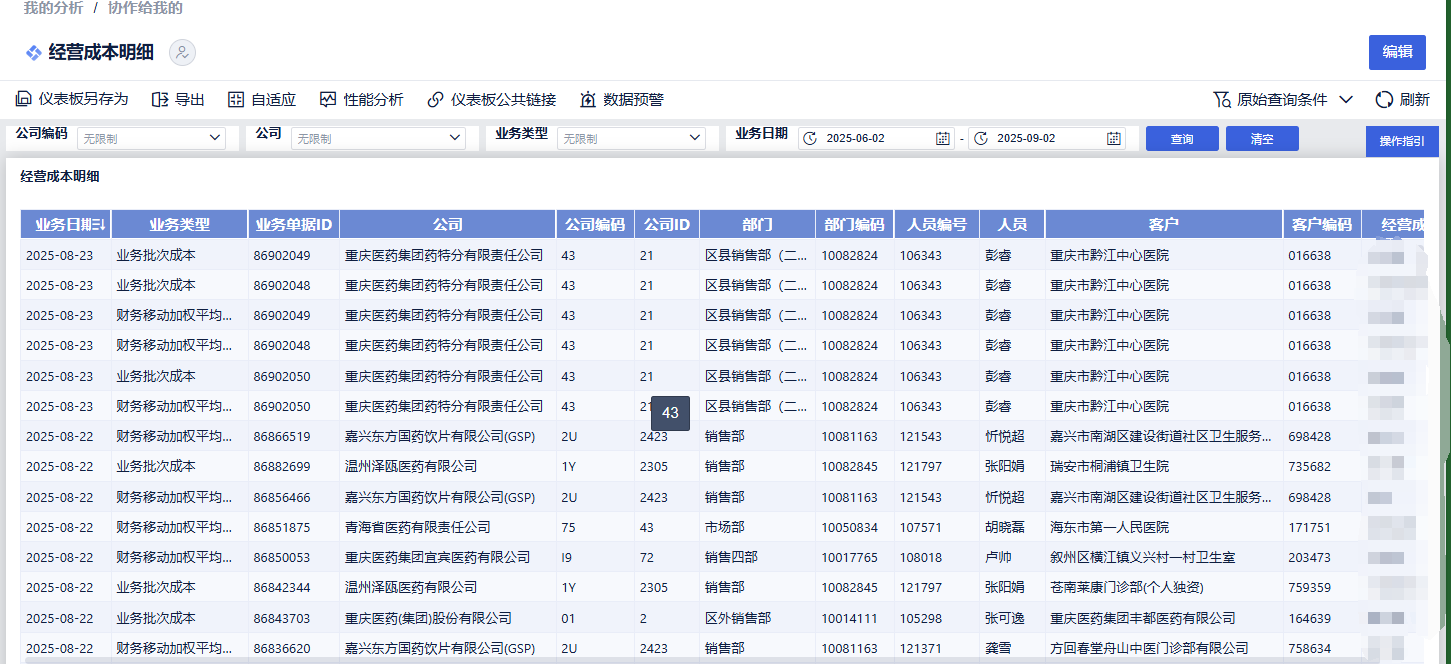The width and height of the screenshot is (1451, 664).
Task: Click the 查询 button
Action: 1182,139
